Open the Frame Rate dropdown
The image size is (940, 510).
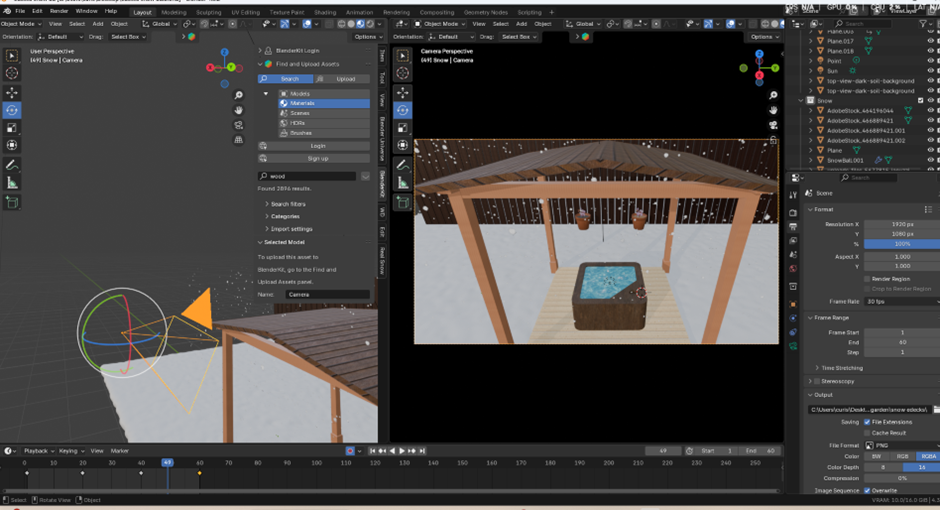tap(901, 301)
